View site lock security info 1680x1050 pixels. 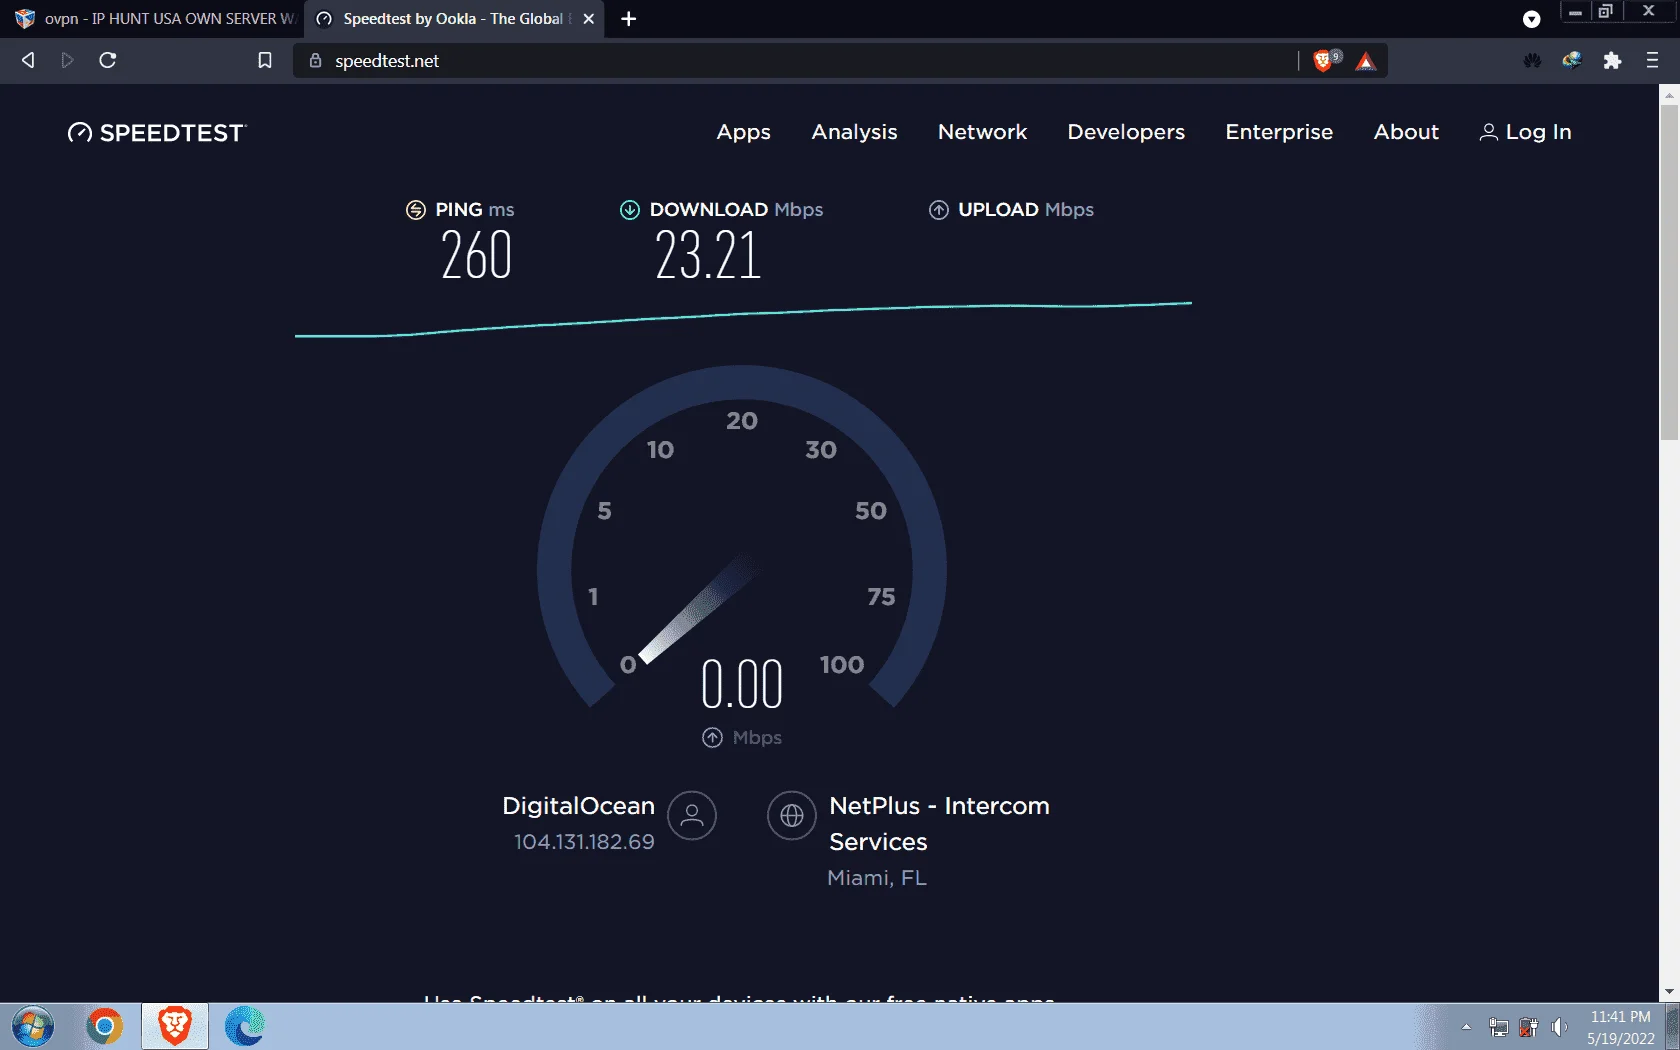315,61
